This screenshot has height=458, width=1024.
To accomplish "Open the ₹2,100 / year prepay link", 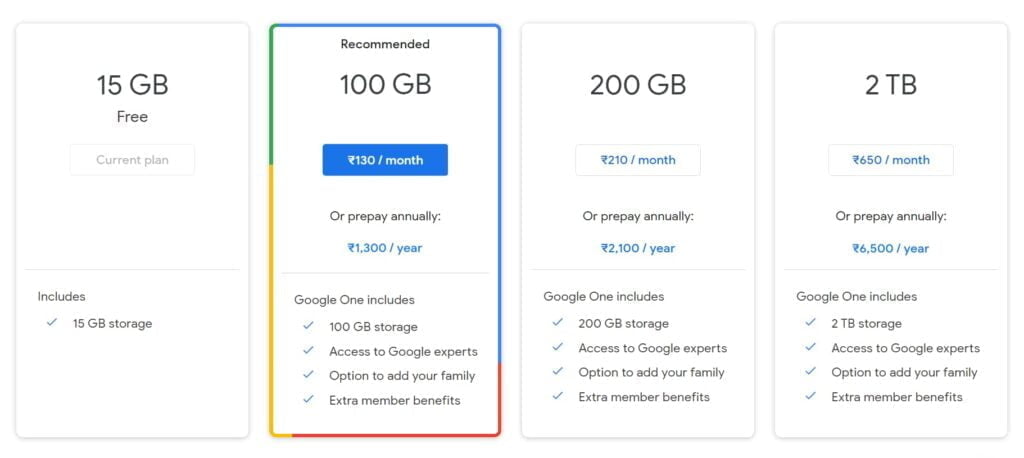I will (638, 248).
